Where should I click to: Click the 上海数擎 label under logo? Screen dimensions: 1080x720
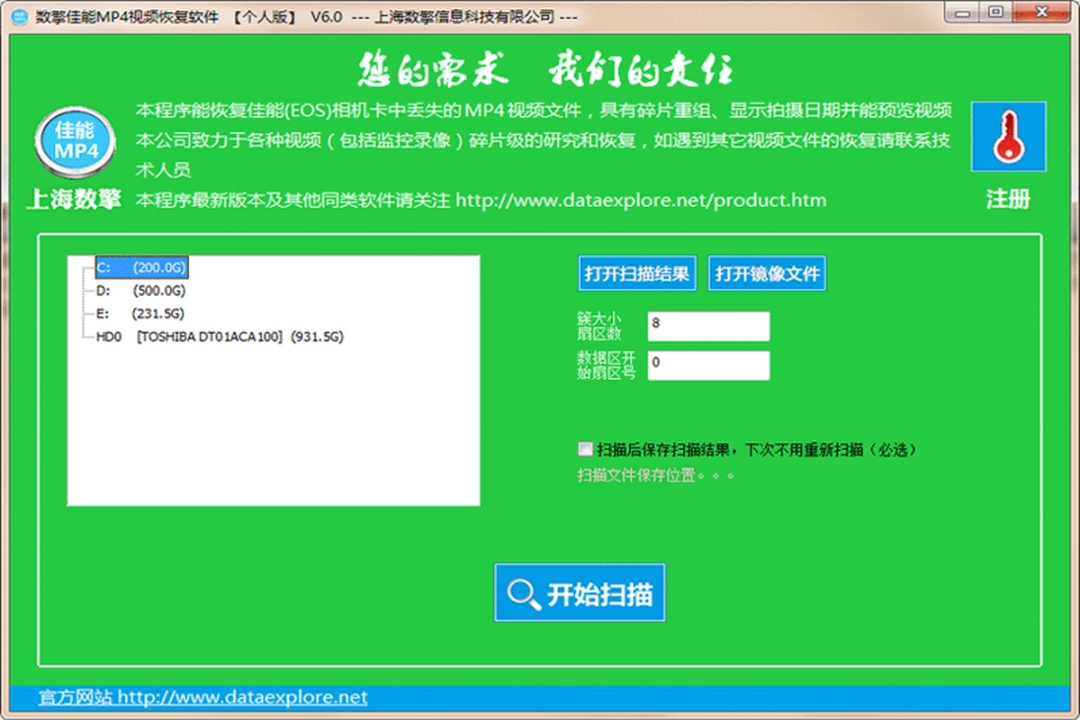(74, 199)
